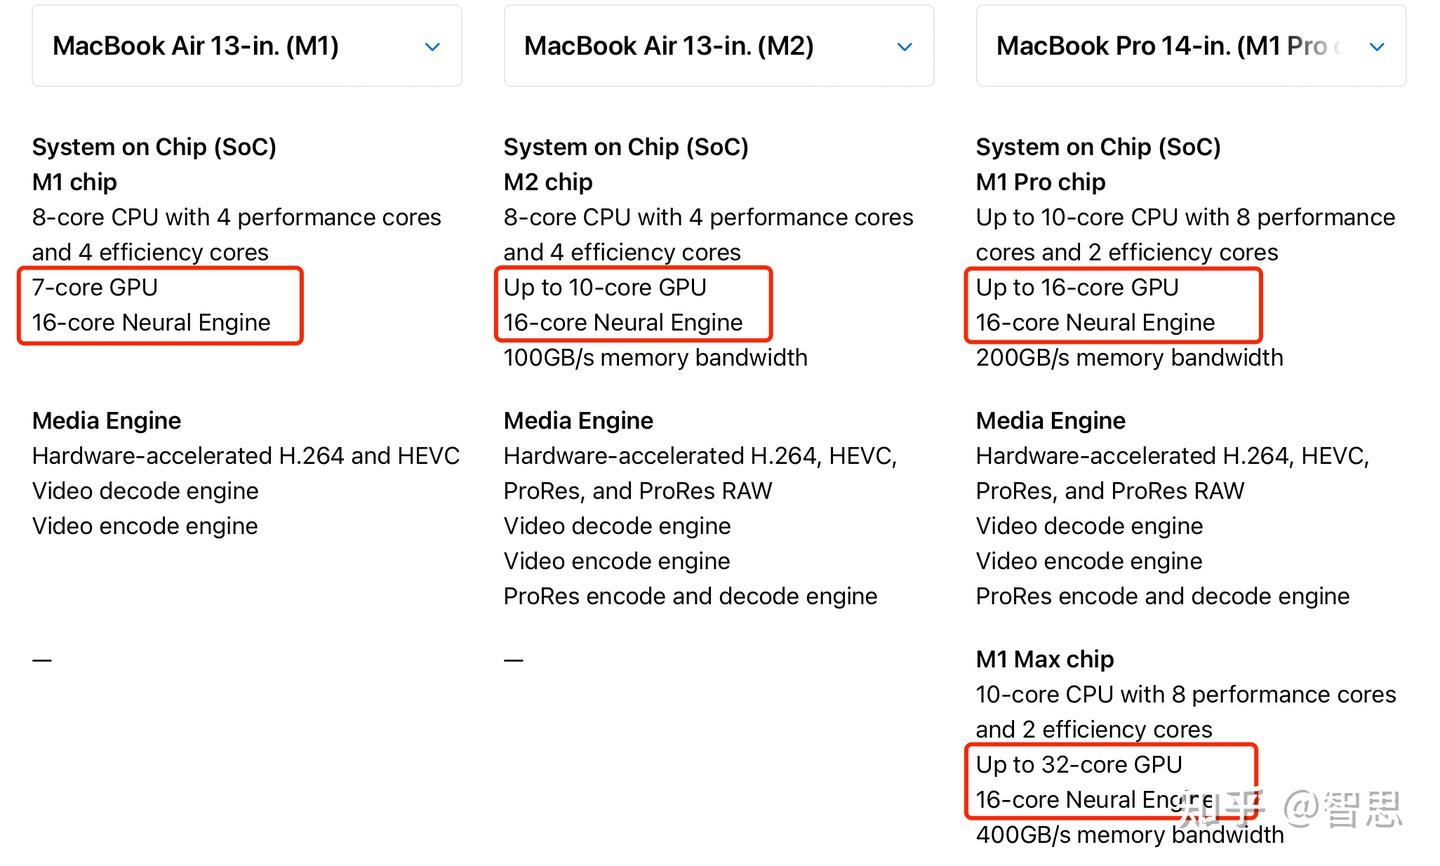Click the M1 chip heading
The height and width of the screenshot is (866, 1440).
74,182
